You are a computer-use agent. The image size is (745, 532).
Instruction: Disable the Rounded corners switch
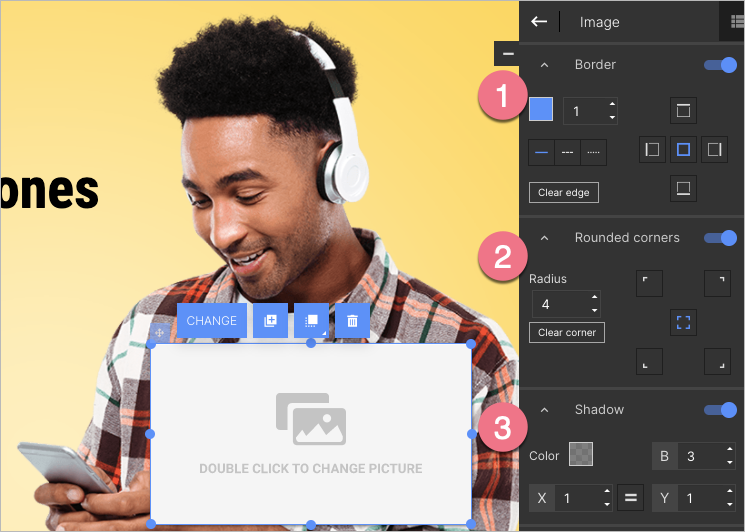[x=720, y=238]
